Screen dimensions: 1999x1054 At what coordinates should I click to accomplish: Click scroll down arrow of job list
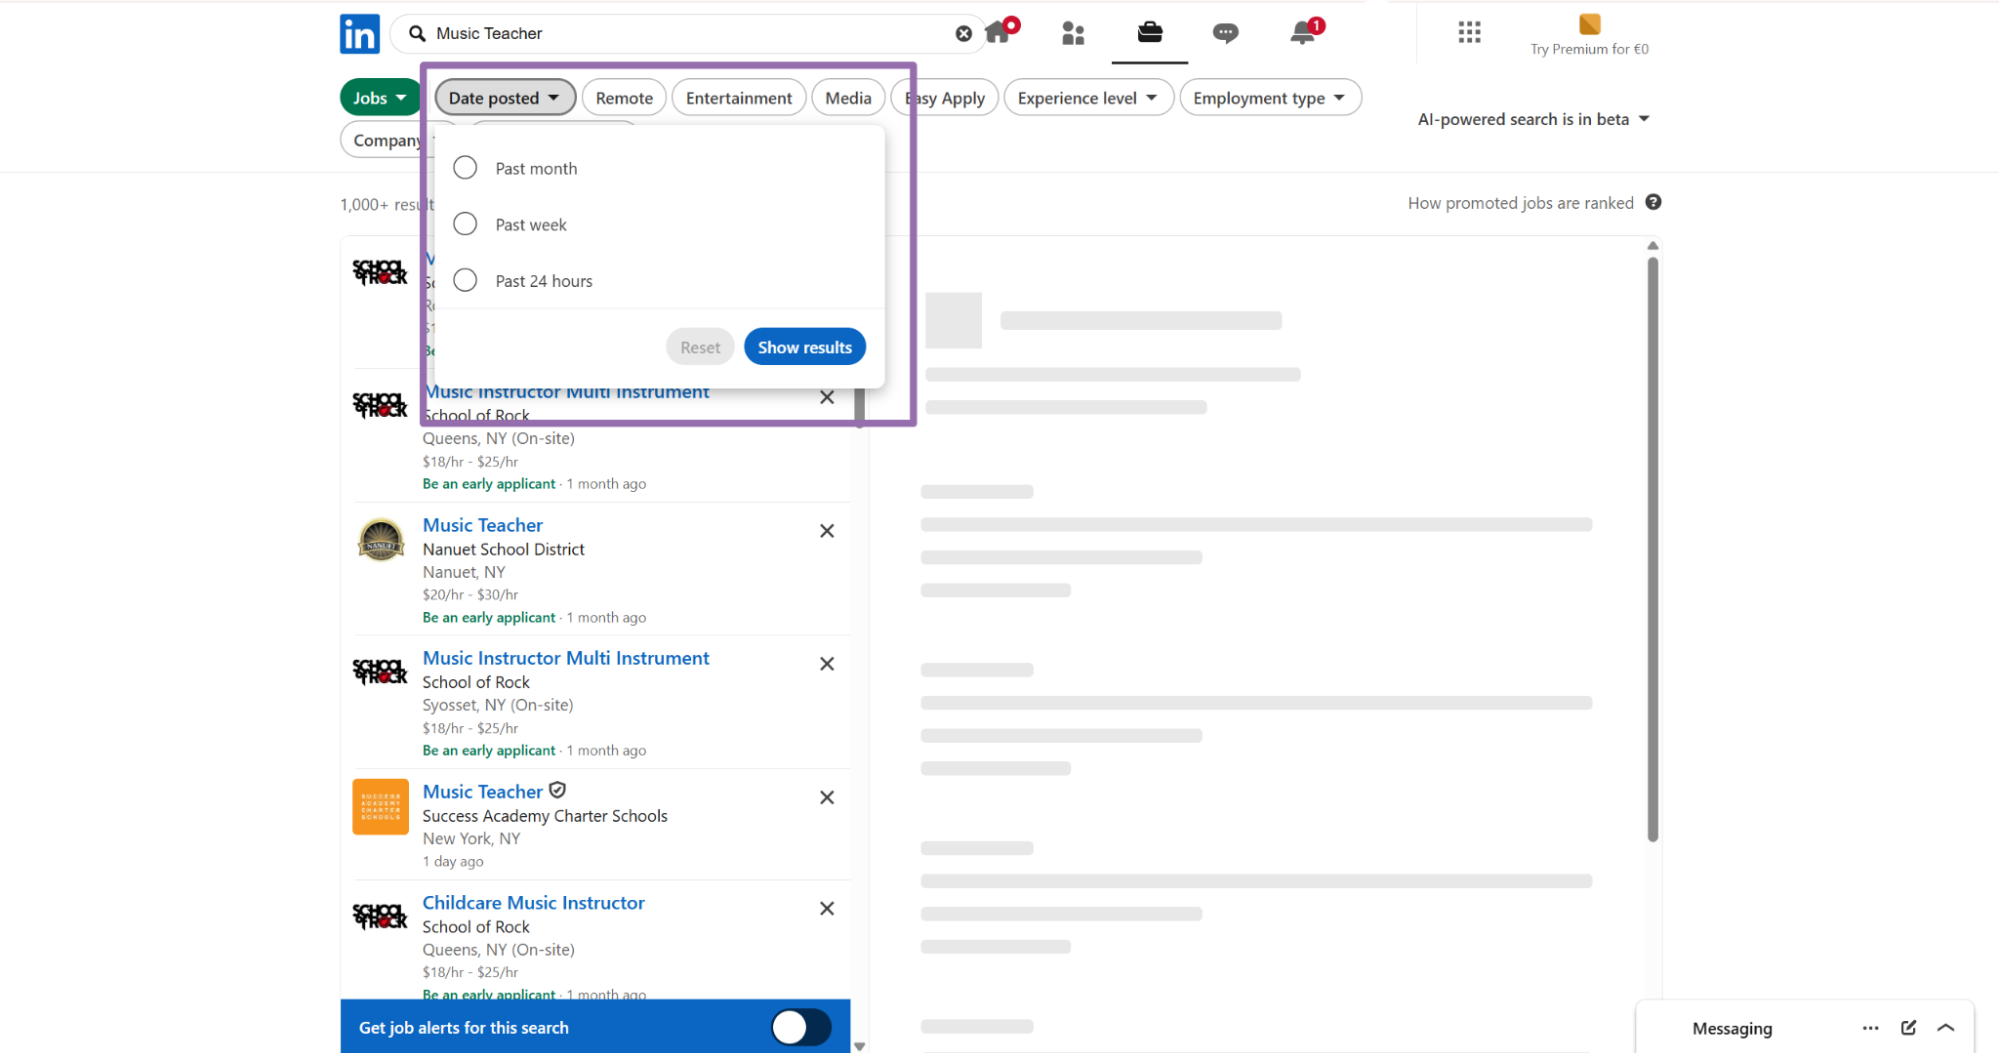859,1046
